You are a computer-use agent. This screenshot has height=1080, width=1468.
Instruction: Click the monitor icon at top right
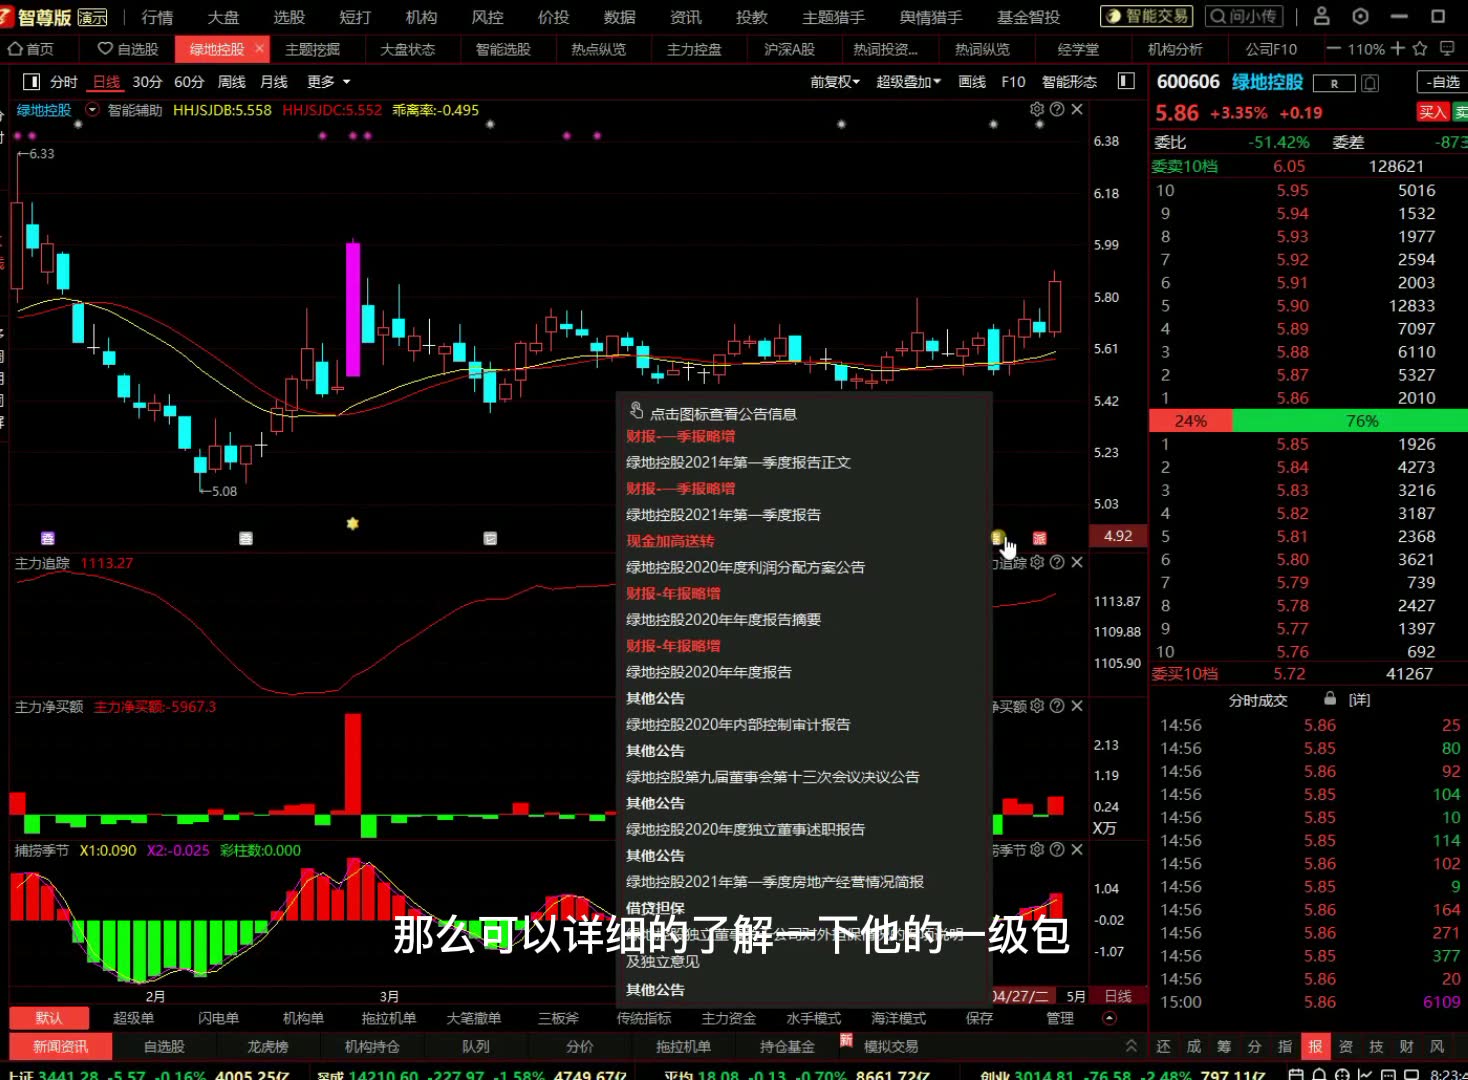click(x=1447, y=48)
